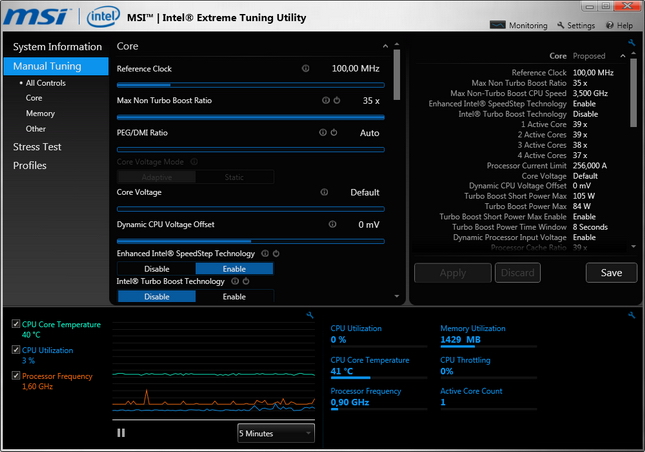Click the Max Non Turbo Boost Ratio slider
645x452 pixels.
tap(251, 117)
